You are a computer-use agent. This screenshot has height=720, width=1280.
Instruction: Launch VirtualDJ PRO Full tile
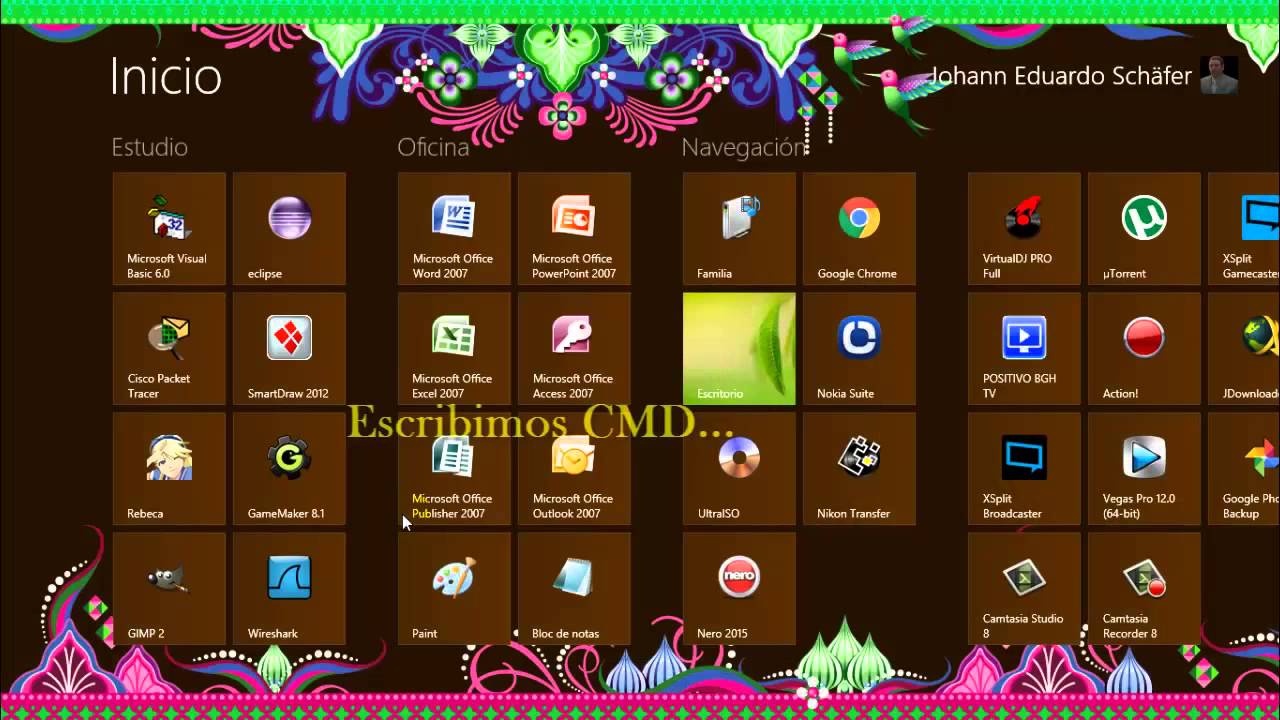click(x=1024, y=229)
